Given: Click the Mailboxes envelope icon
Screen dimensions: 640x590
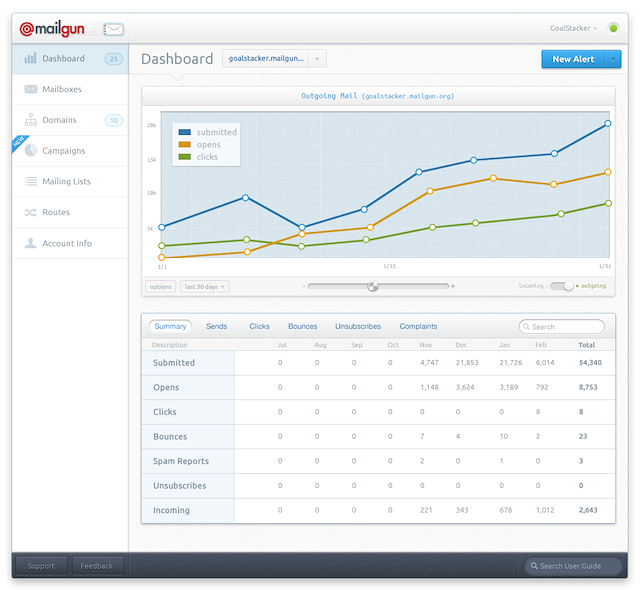Looking at the screenshot, I should (31, 89).
